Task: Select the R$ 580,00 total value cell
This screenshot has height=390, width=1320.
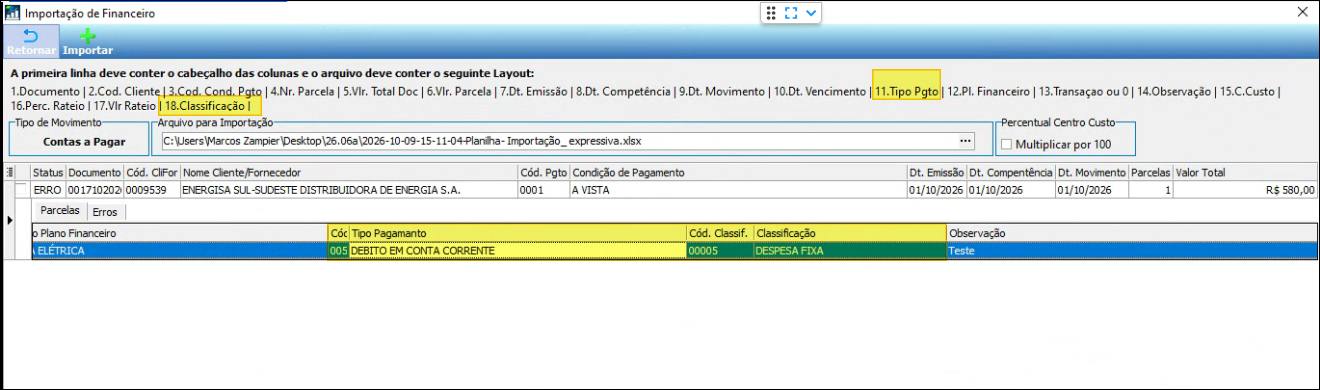Action: [1245, 189]
